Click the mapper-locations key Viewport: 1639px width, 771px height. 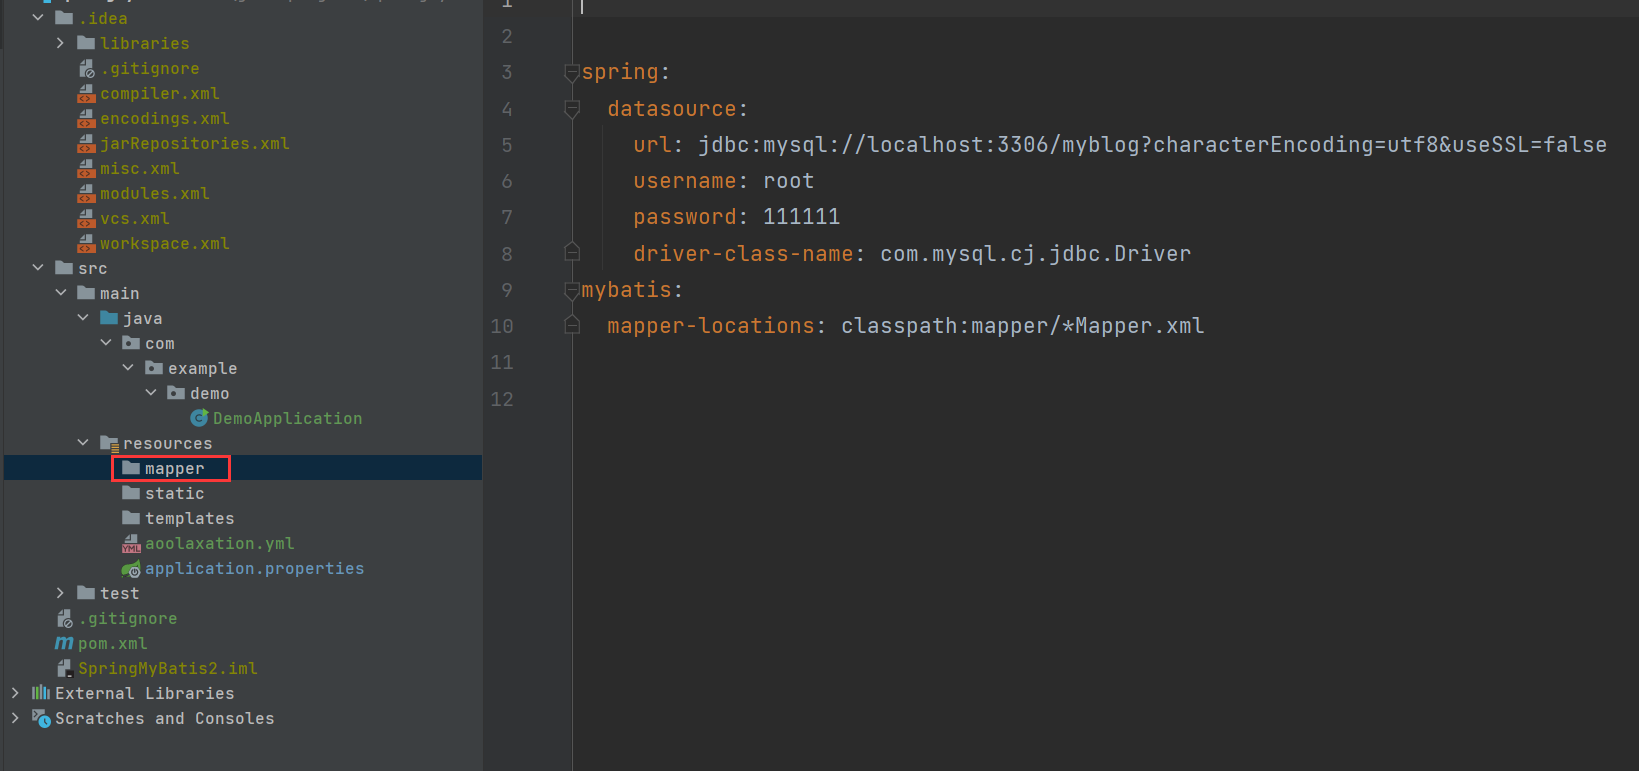(x=711, y=326)
